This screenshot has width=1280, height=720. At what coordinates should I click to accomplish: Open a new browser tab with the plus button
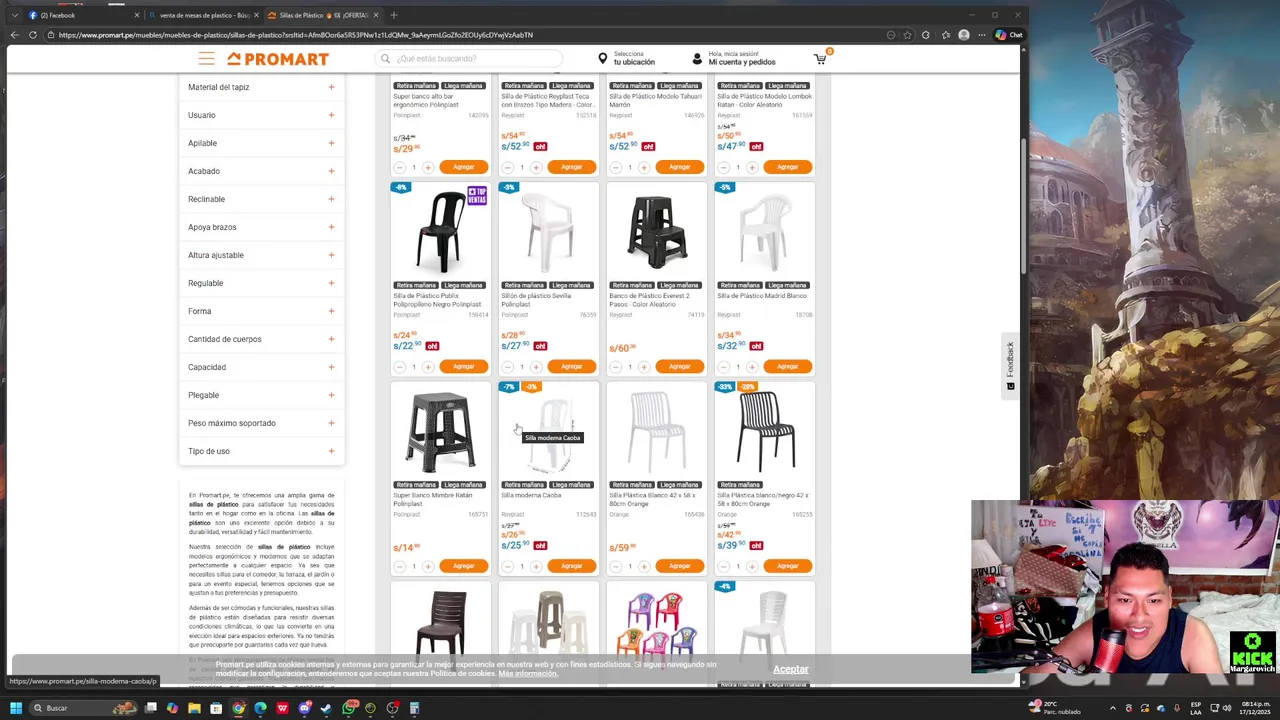(394, 15)
